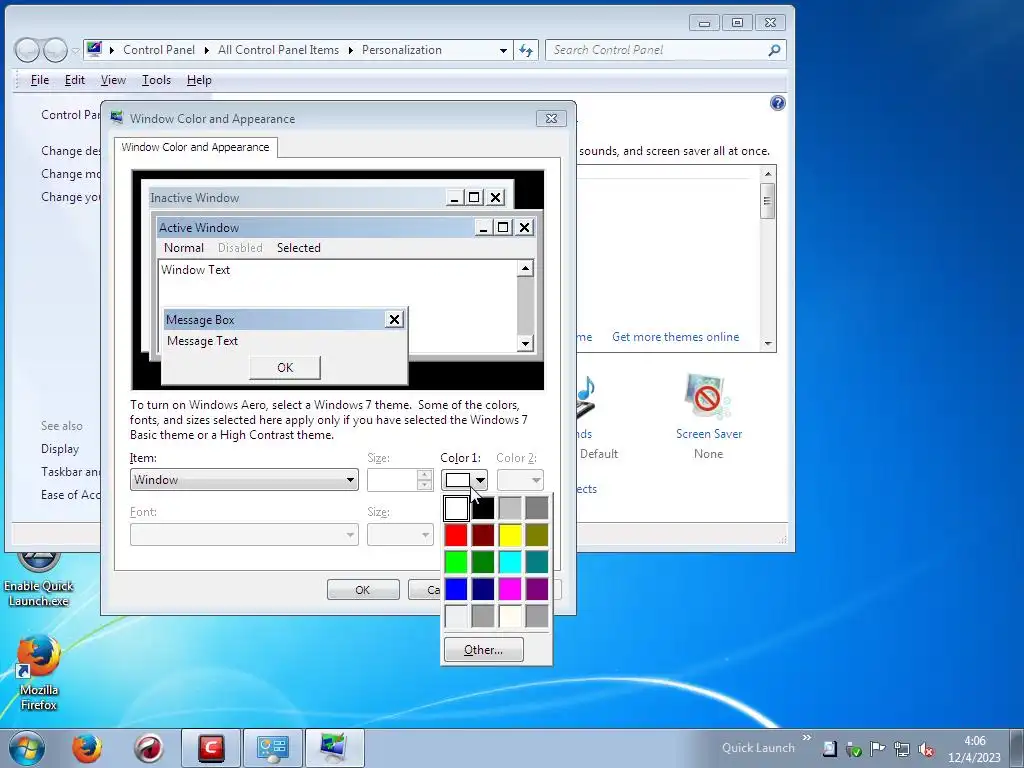Click the themes list scrollbar down arrow

pos(768,344)
